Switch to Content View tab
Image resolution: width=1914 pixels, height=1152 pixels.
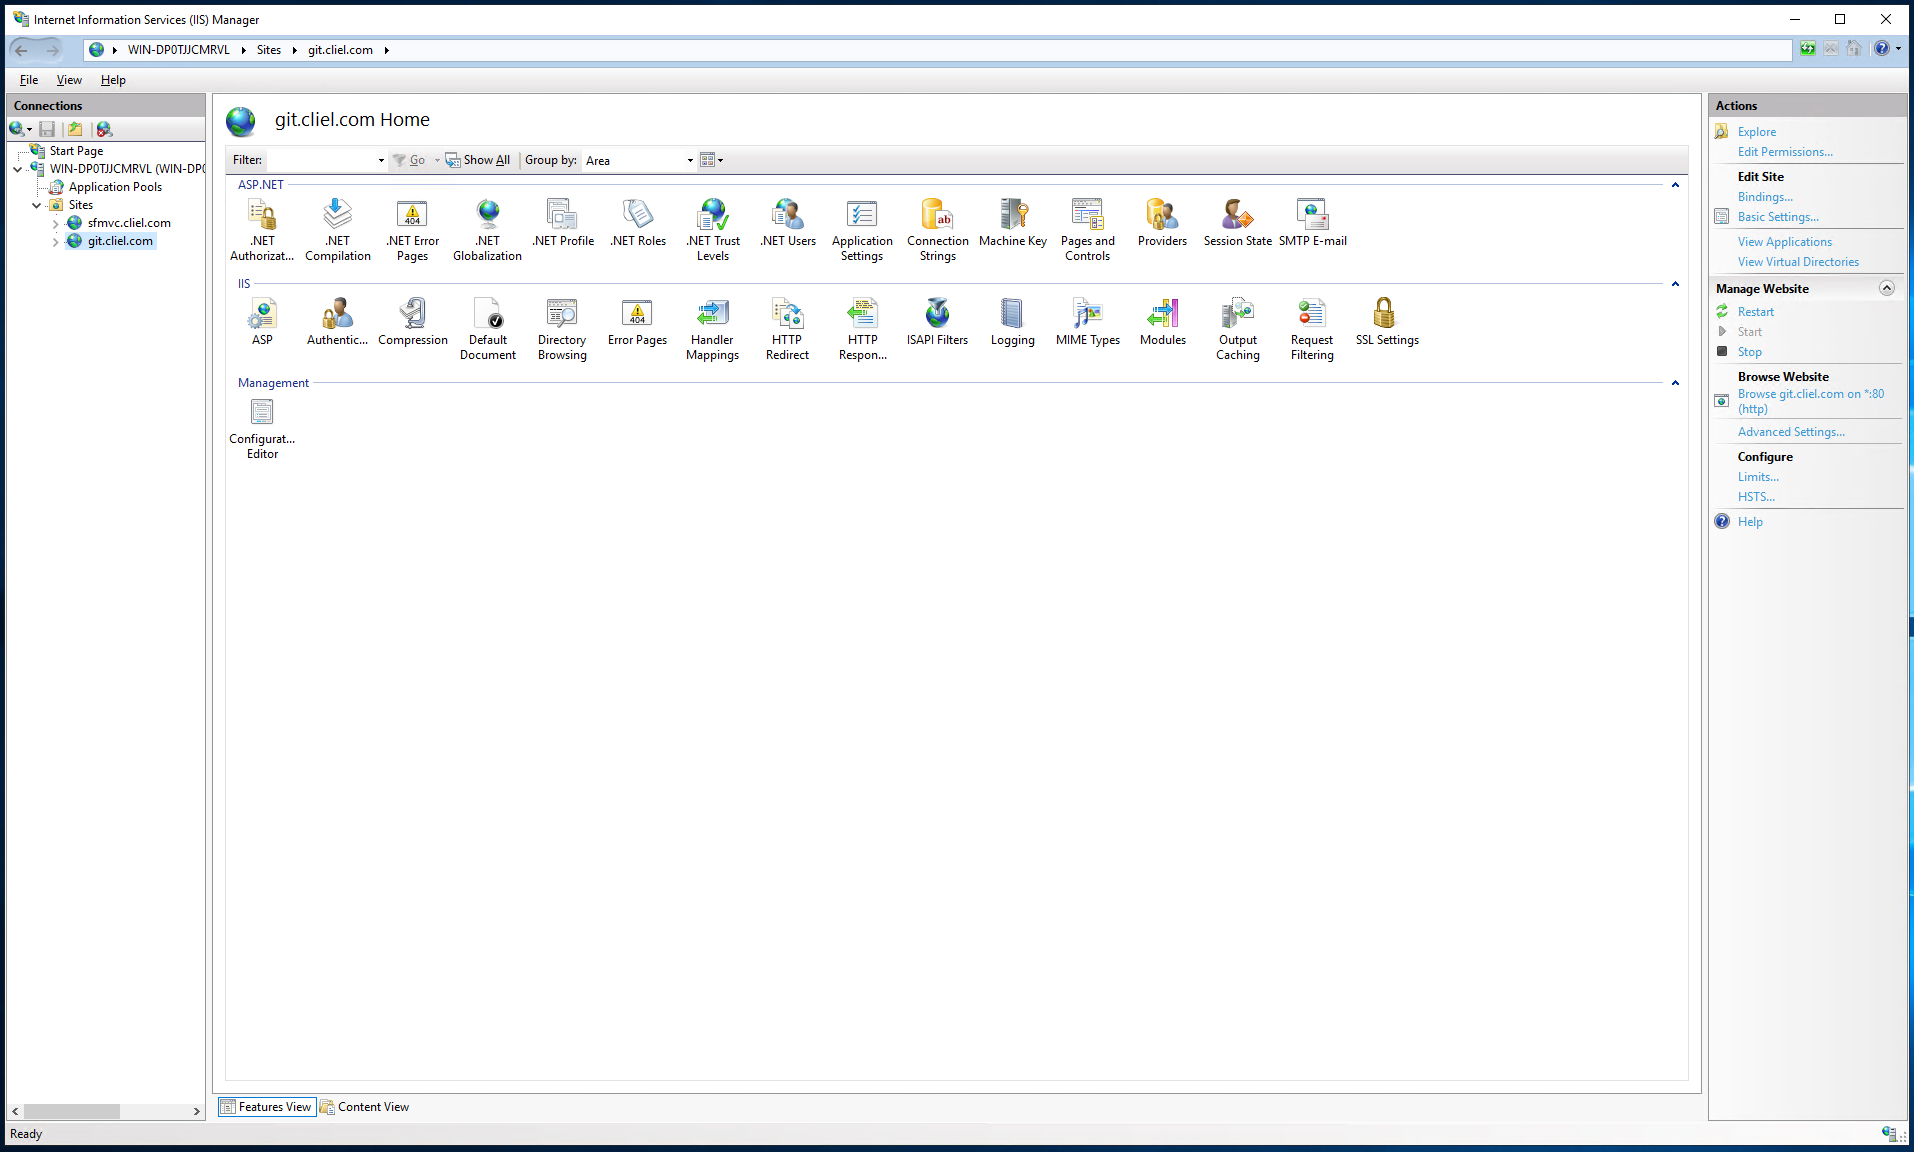click(x=365, y=1106)
